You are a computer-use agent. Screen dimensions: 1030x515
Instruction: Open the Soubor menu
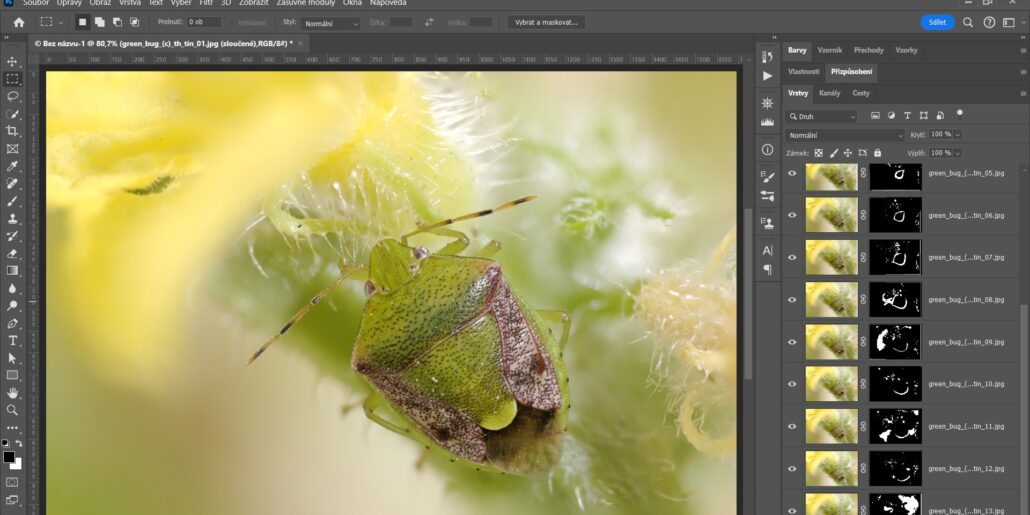pyautogui.click(x=35, y=3)
